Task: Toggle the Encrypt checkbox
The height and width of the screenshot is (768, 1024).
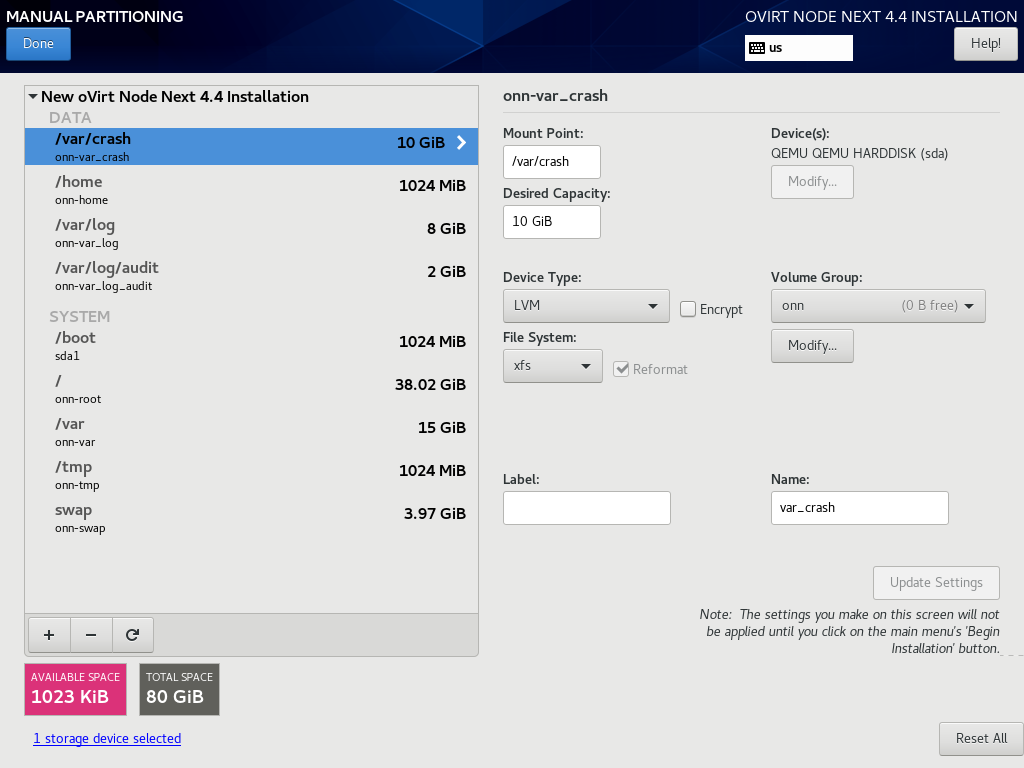Action: coord(688,309)
